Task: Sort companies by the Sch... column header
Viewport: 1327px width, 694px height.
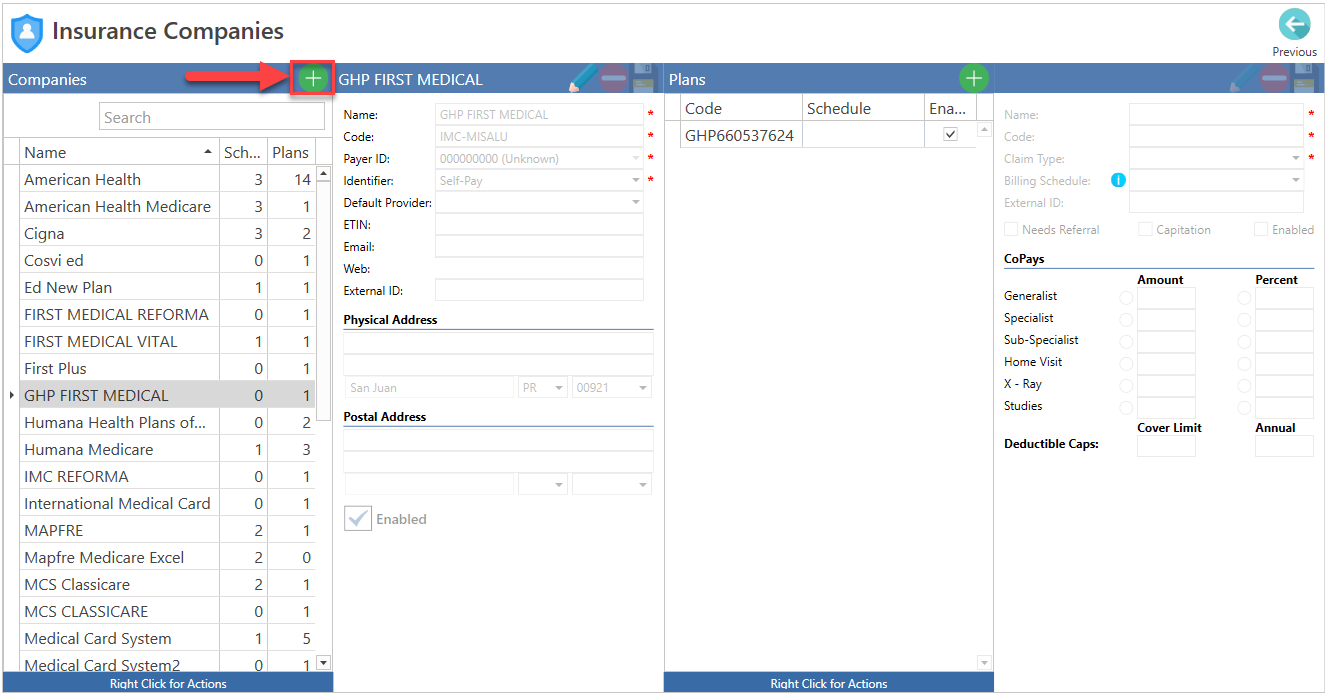Action: pos(243,152)
